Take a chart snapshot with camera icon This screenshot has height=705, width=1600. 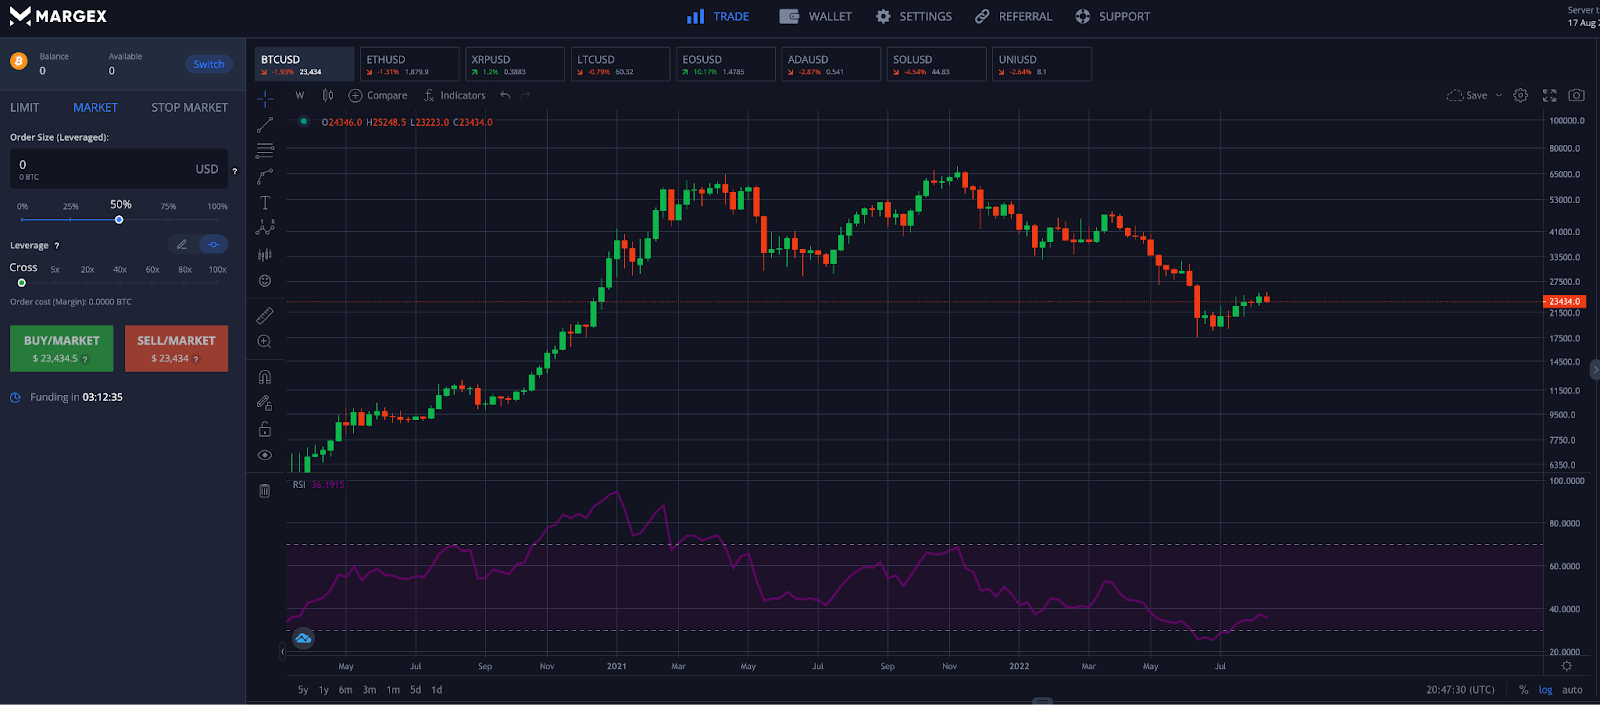click(x=1576, y=96)
